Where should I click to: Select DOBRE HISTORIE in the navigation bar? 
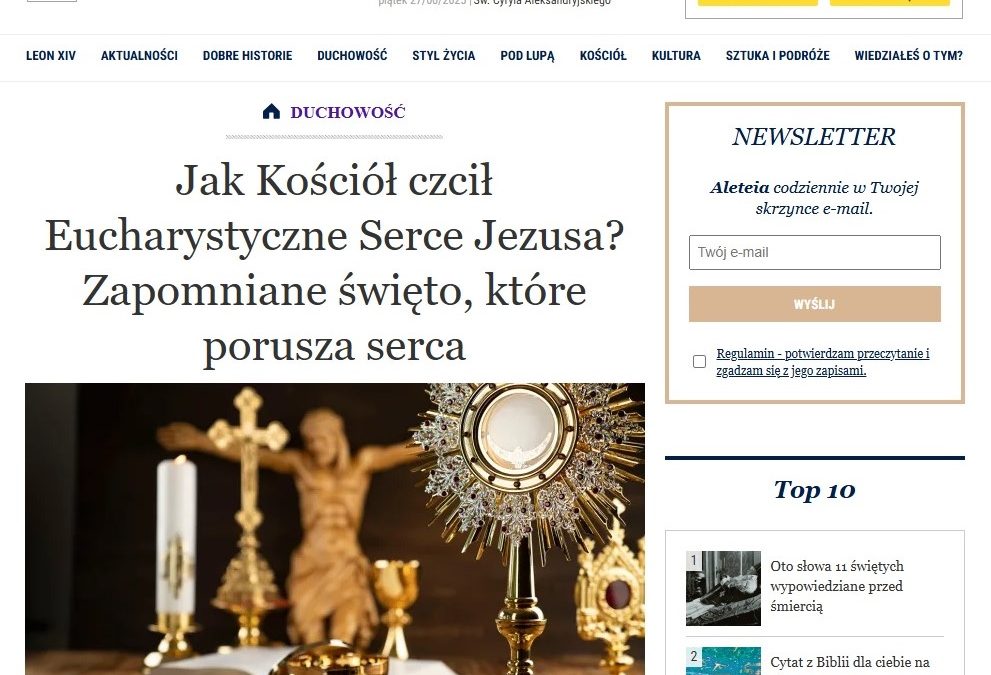(247, 56)
